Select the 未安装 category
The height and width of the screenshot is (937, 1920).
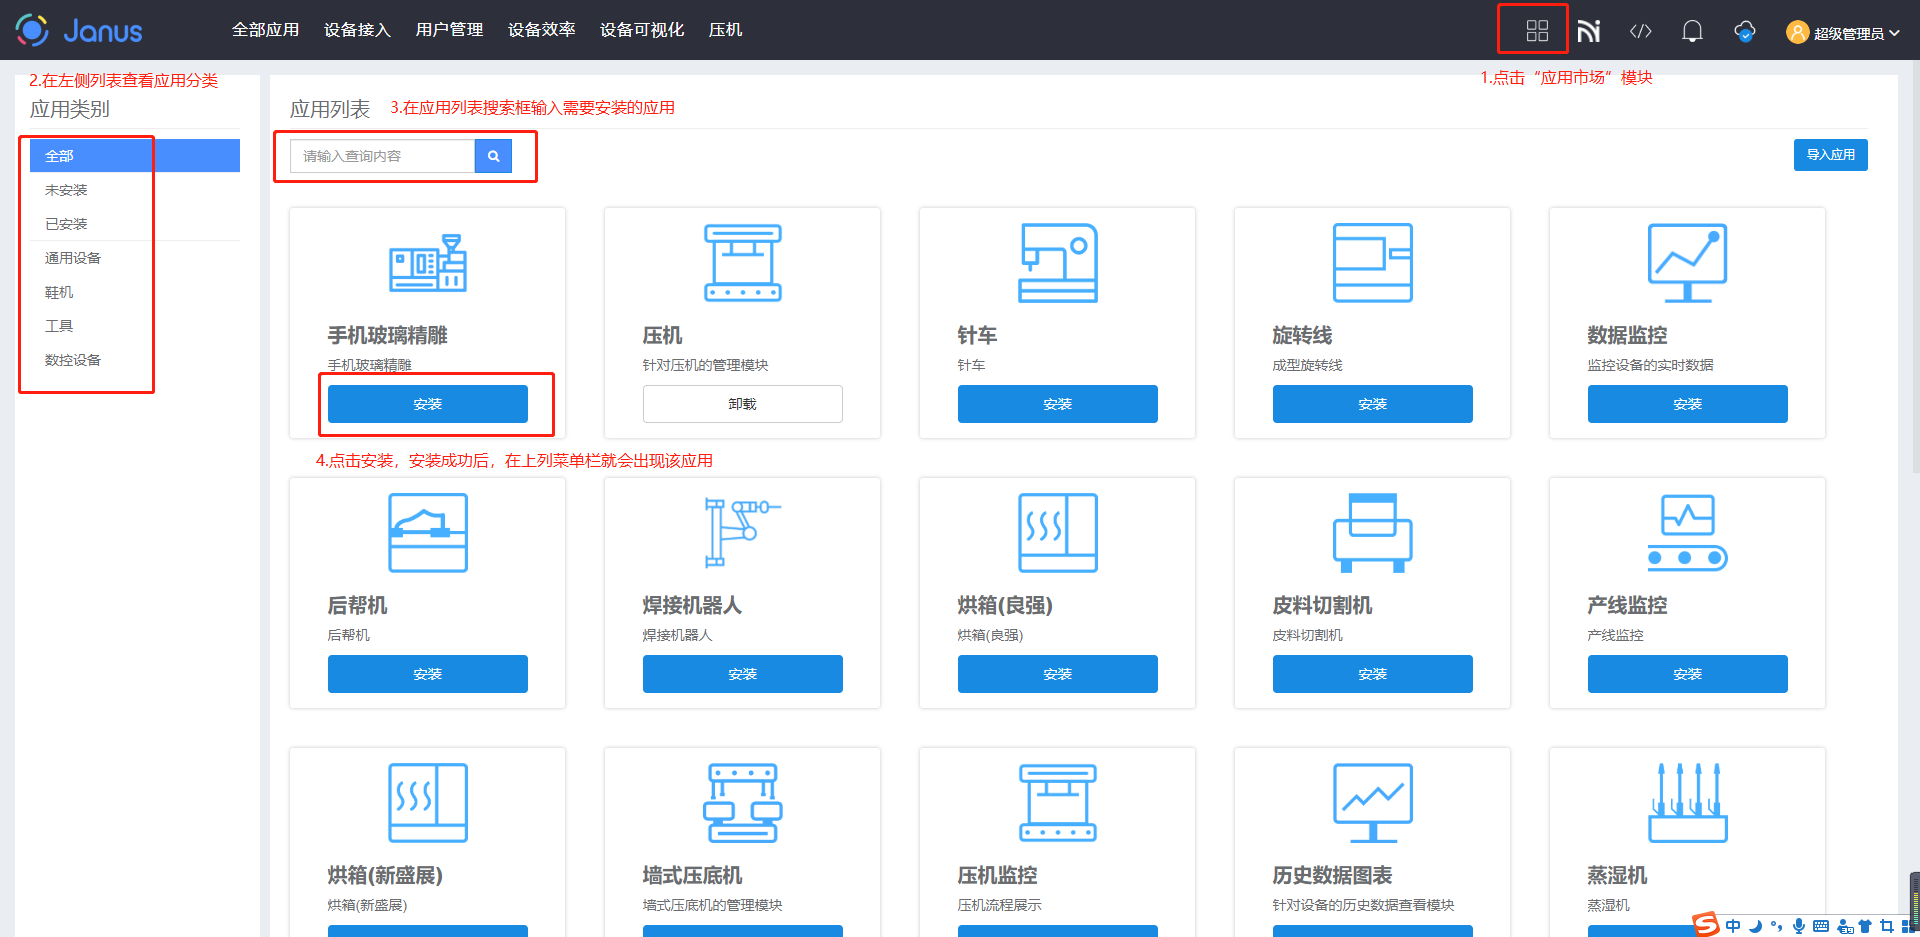coord(135,190)
